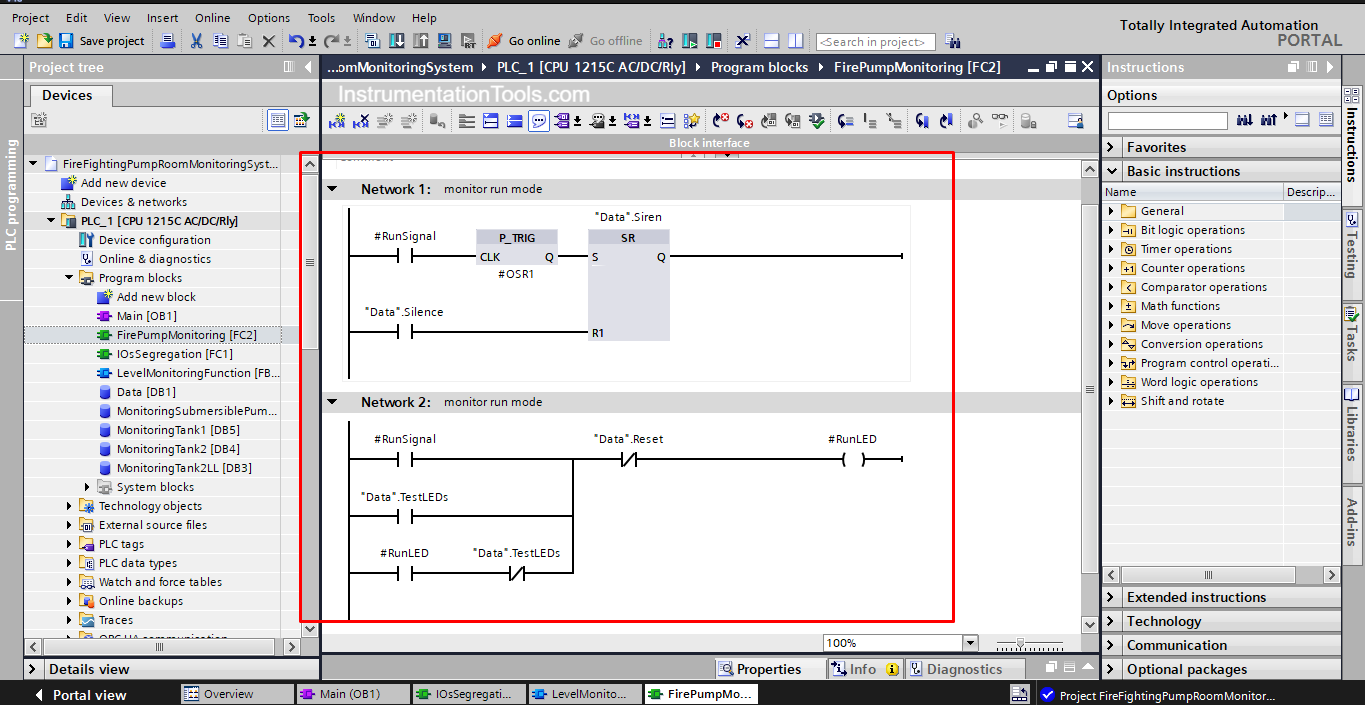Split editor space horizontally icon
This screenshot has width=1365, height=705.
tap(771, 41)
